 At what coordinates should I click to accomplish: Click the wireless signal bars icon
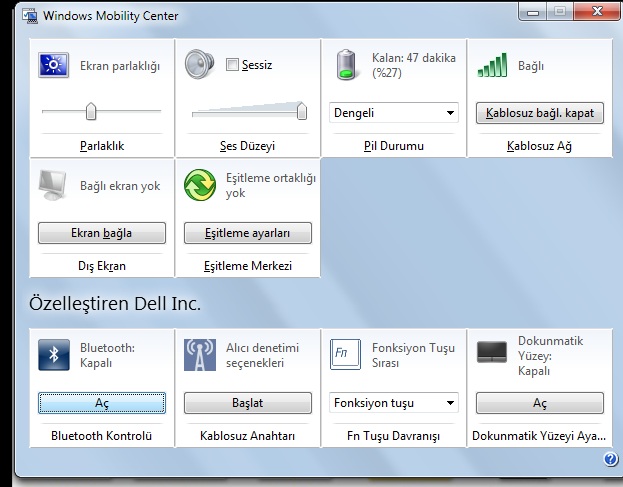pyautogui.click(x=492, y=65)
